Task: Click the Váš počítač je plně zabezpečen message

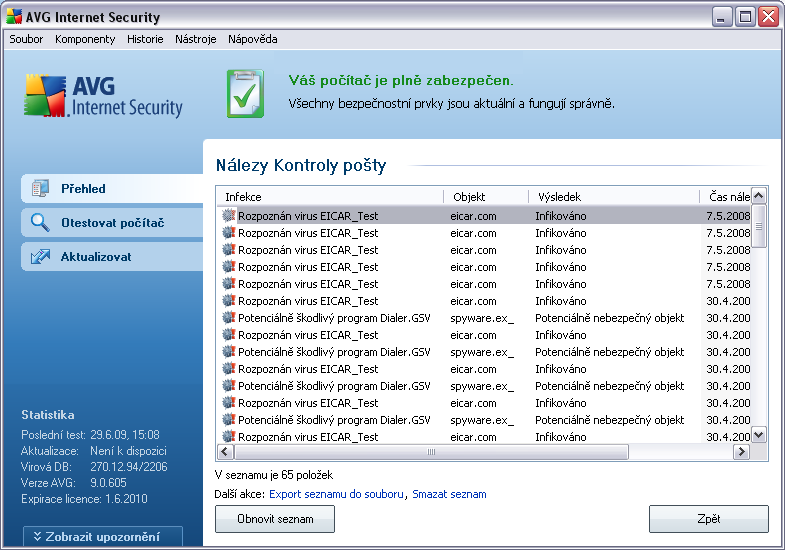Action: pyautogui.click(x=401, y=80)
